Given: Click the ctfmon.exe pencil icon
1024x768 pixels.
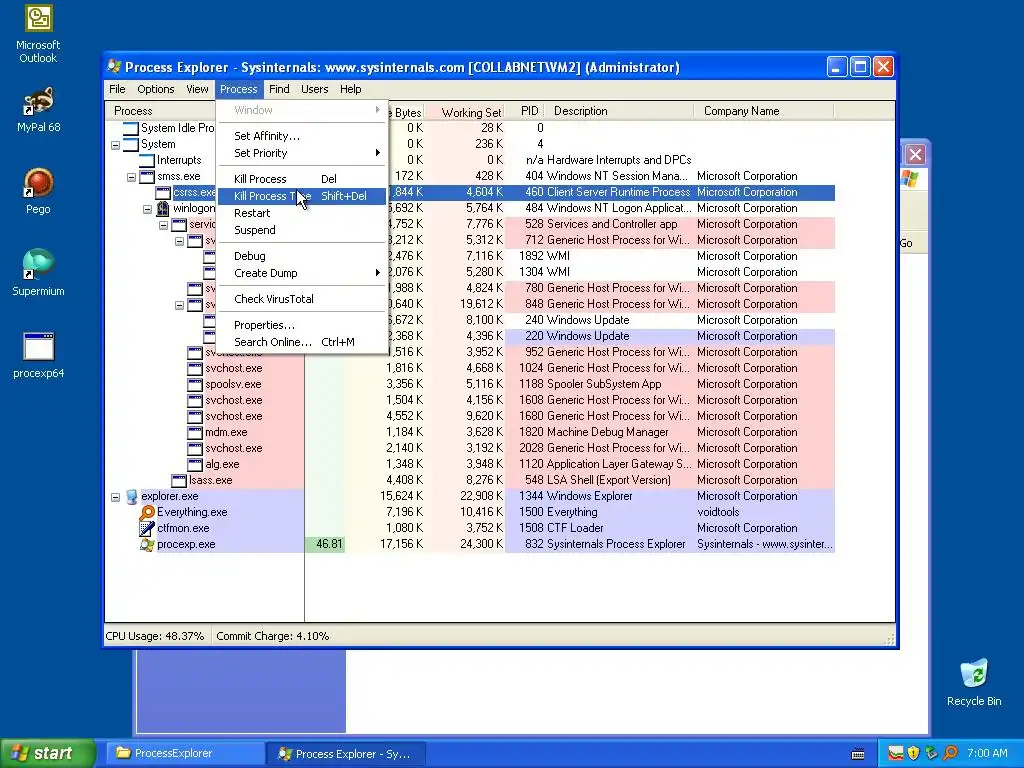Looking at the screenshot, I should (148, 528).
